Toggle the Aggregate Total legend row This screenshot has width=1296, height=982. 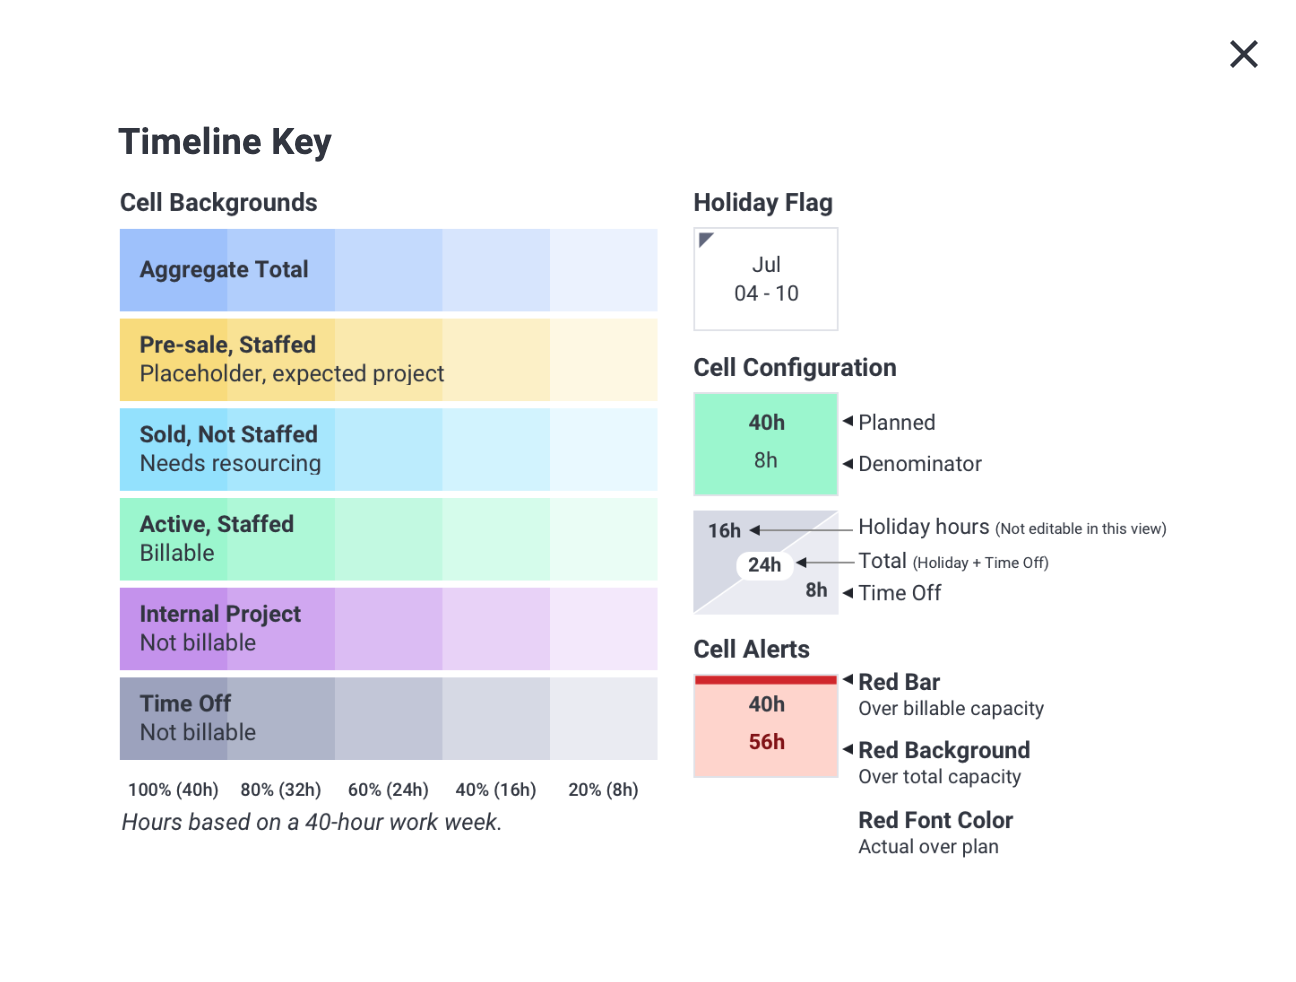click(225, 269)
